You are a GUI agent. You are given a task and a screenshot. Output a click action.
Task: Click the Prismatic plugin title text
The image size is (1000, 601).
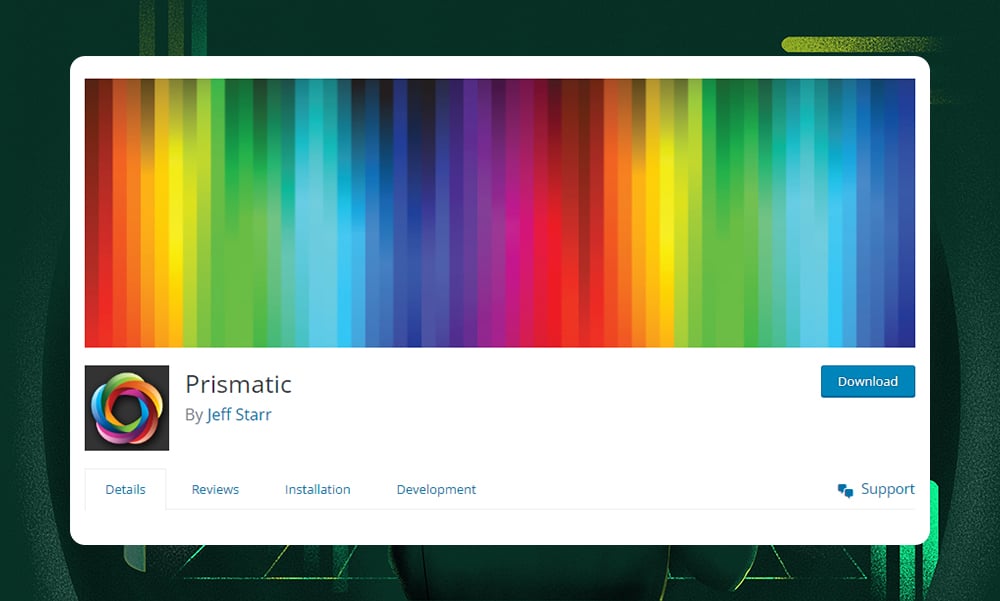point(238,384)
